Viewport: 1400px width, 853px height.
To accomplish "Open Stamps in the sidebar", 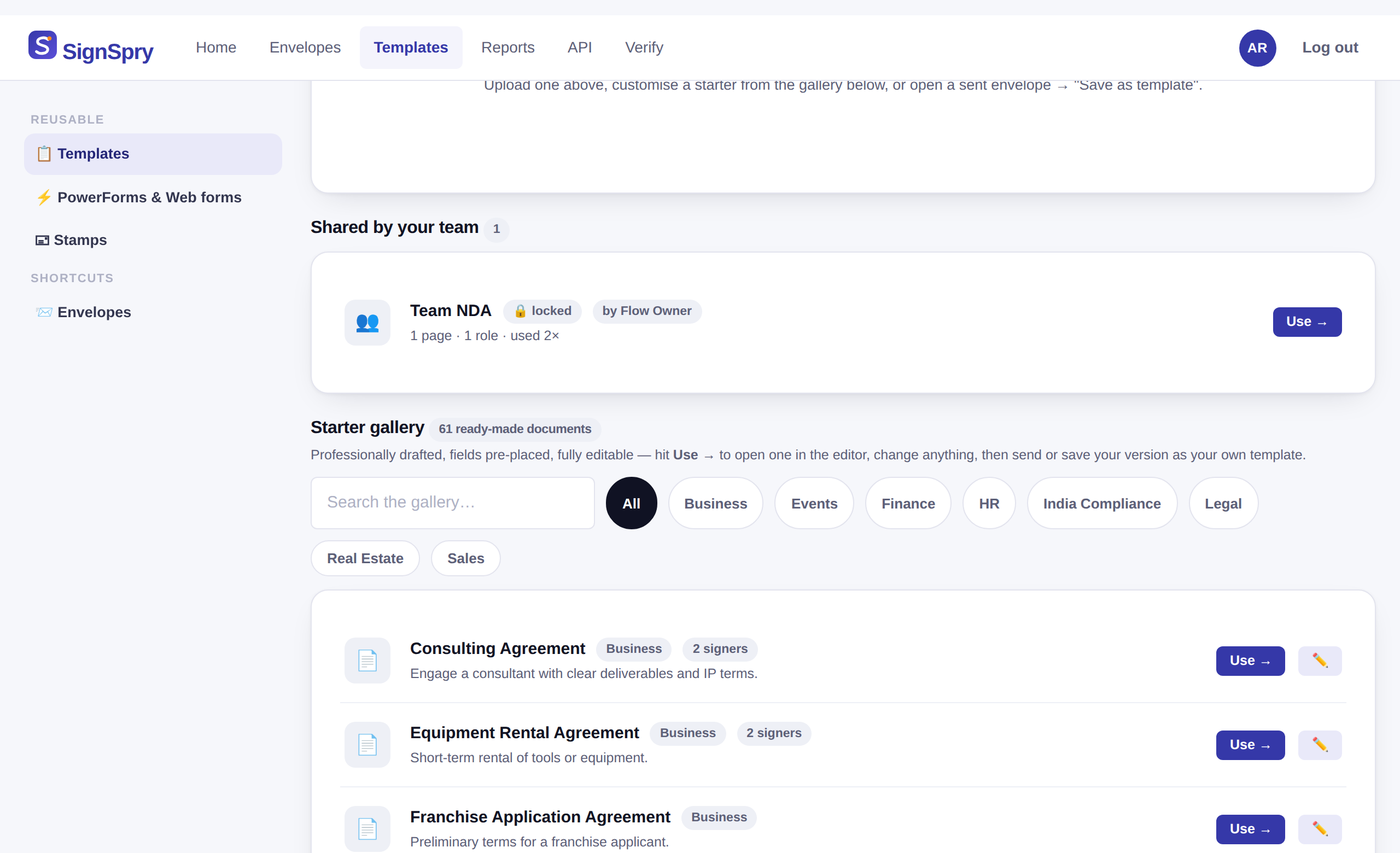I will pos(153,240).
